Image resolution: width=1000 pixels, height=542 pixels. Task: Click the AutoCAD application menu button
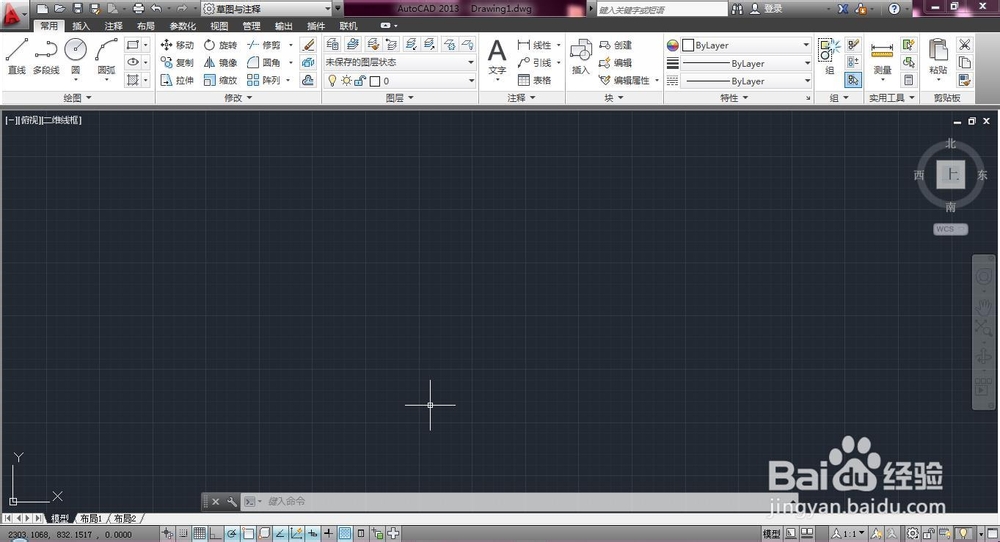pyautogui.click(x=13, y=14)
